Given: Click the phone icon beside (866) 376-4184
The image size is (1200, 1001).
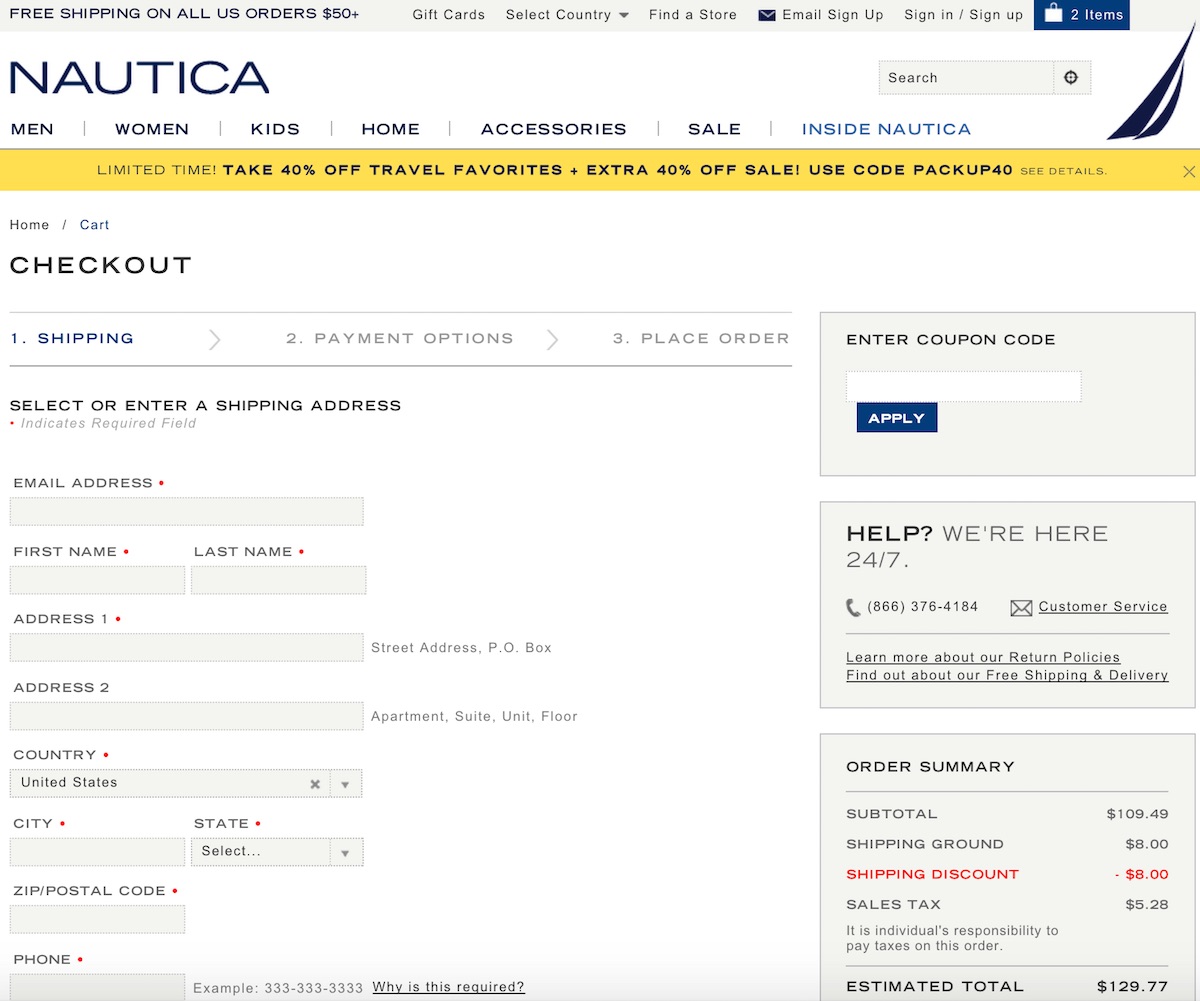Looking at the screenshot, I should pos(853,607).
